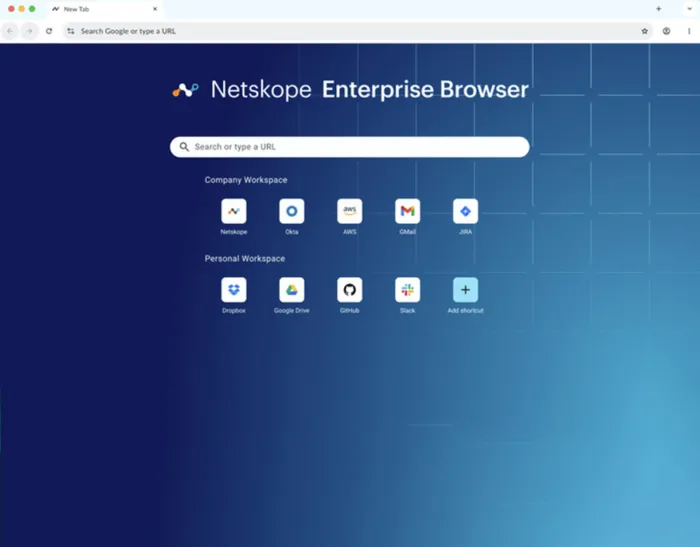The height and width of the screenshot is (547, 700).
Task: Open the Slack shortcut
Action: [407, 290]
